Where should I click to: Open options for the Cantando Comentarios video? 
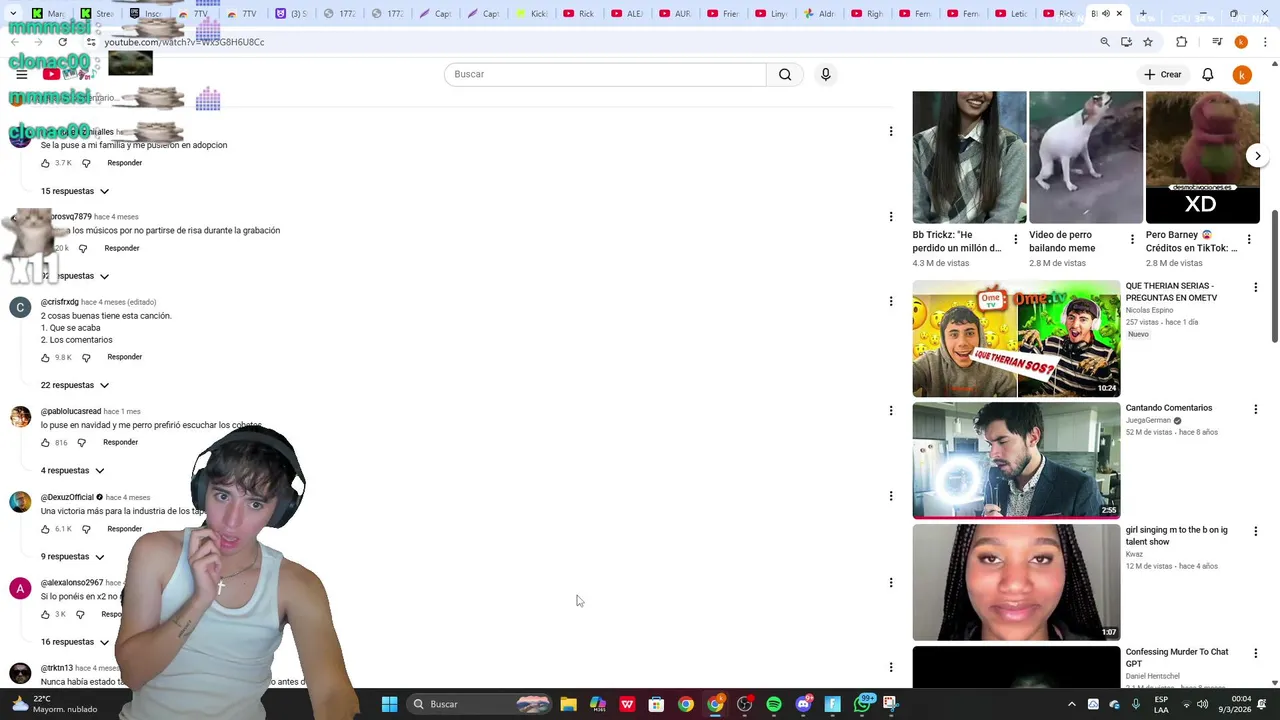click(1255, 409)
